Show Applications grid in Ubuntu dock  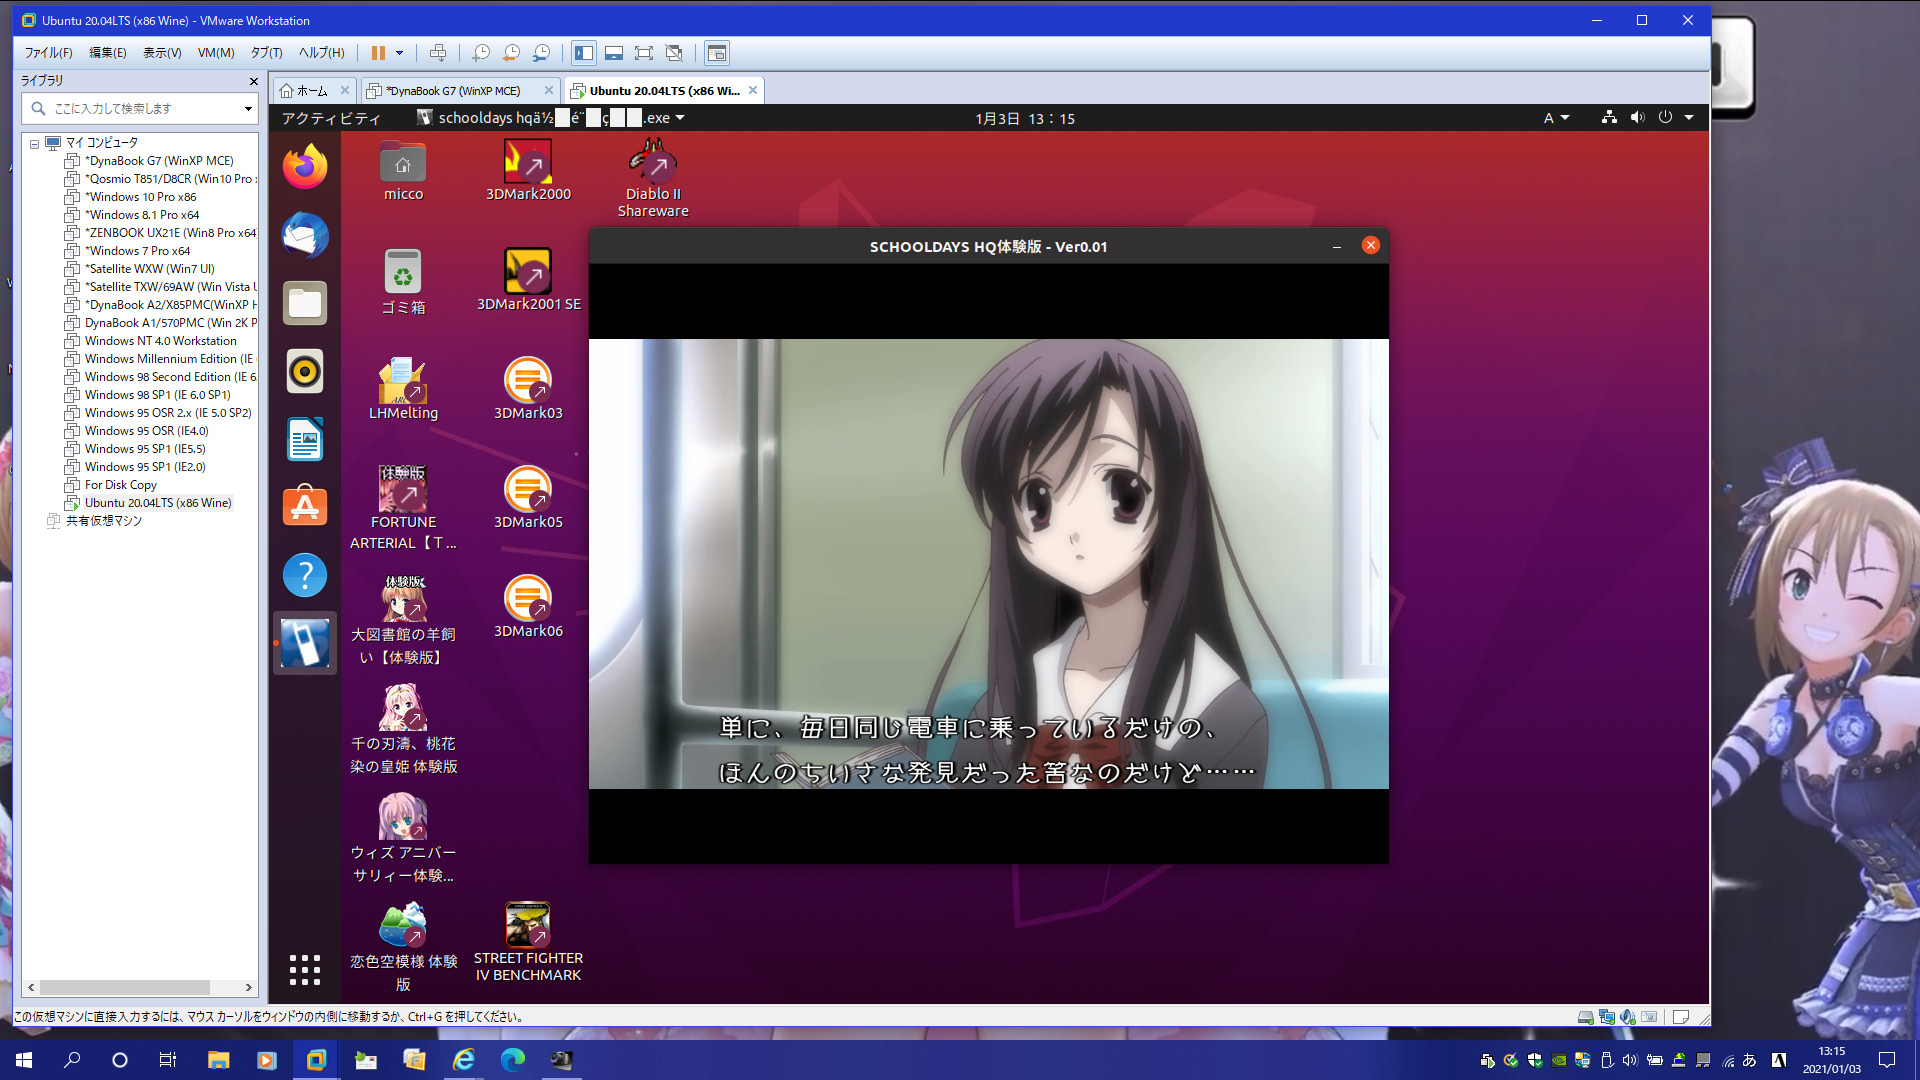click(305, 969)
